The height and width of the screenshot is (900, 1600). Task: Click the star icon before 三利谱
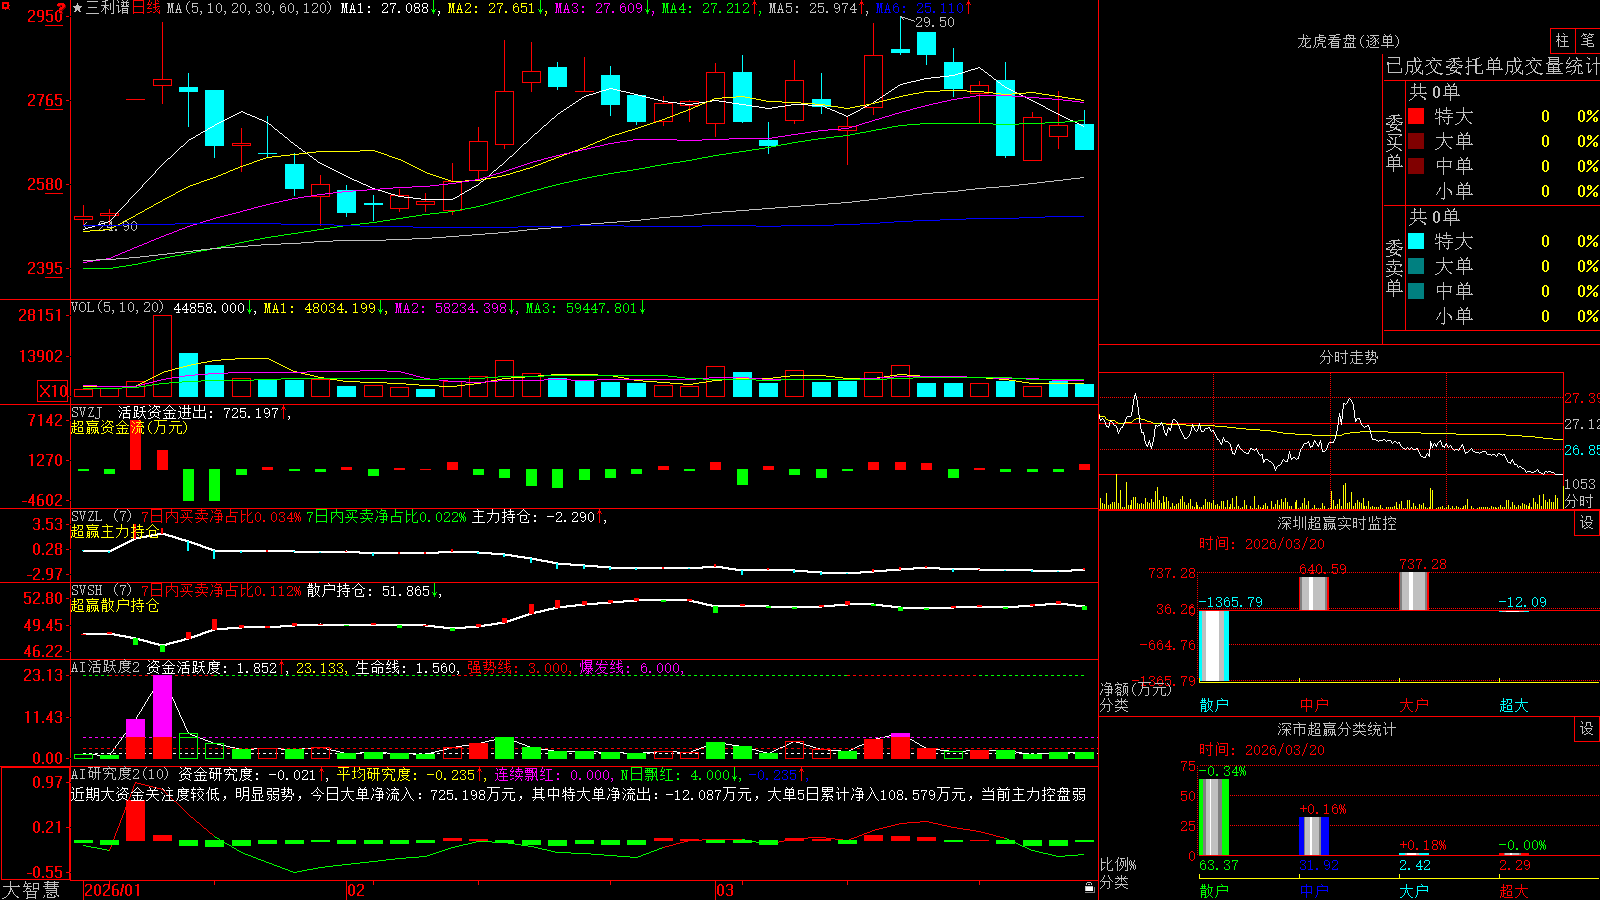pyautogui.click(x=77, y=8)
